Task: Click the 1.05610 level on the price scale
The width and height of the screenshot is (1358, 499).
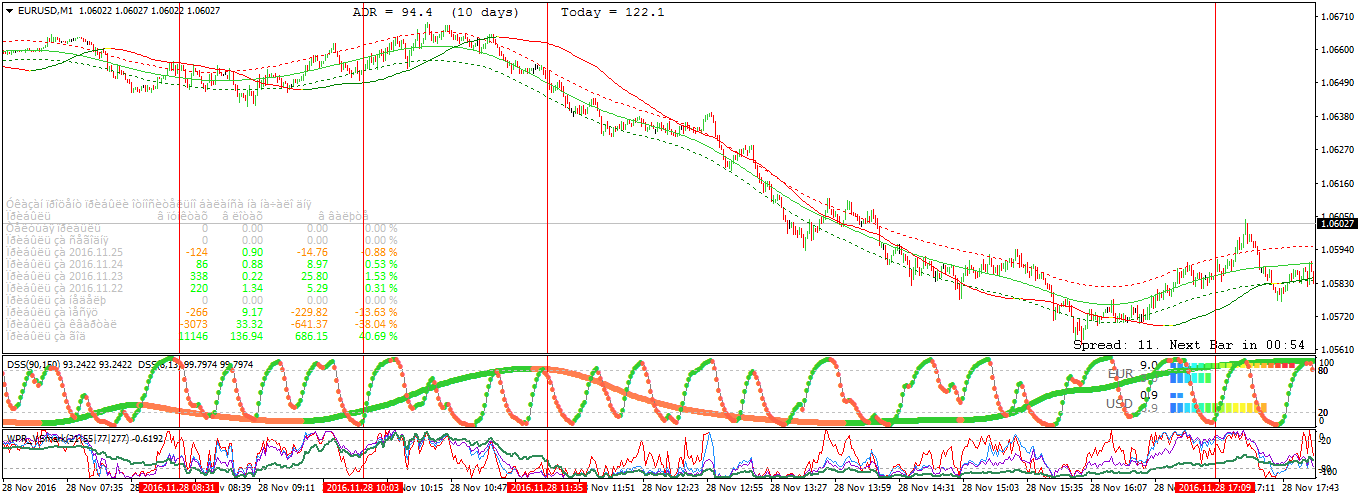Action: click(x=1337, y=350)
